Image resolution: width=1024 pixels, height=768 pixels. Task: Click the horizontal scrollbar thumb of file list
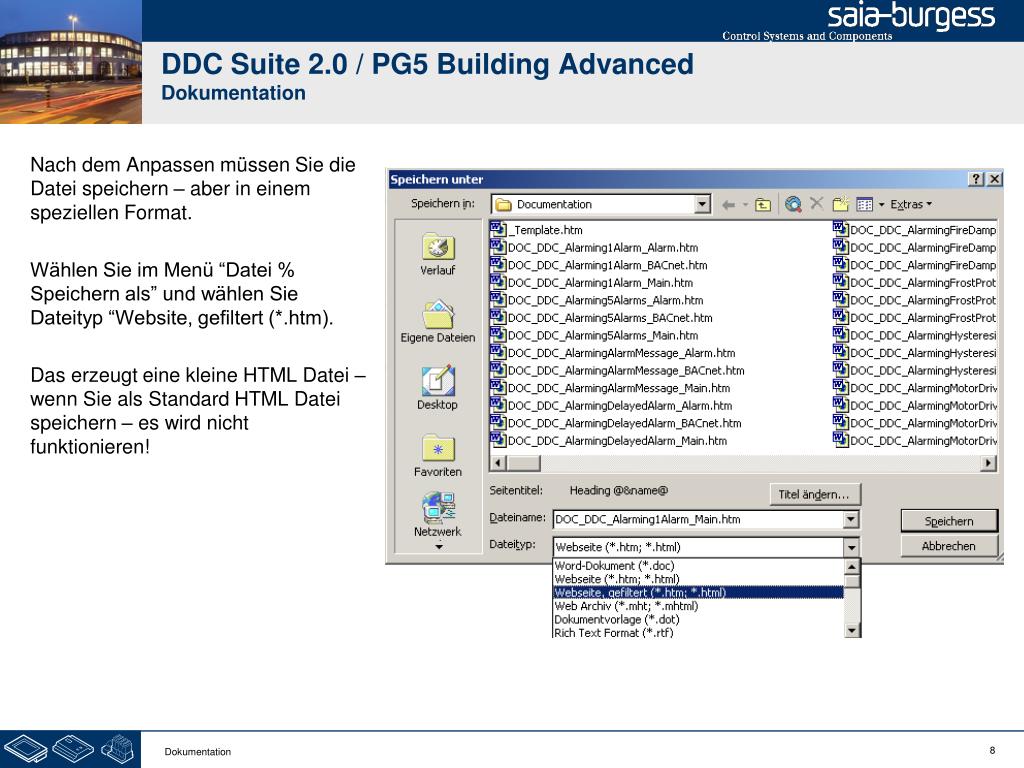(523, 463)
